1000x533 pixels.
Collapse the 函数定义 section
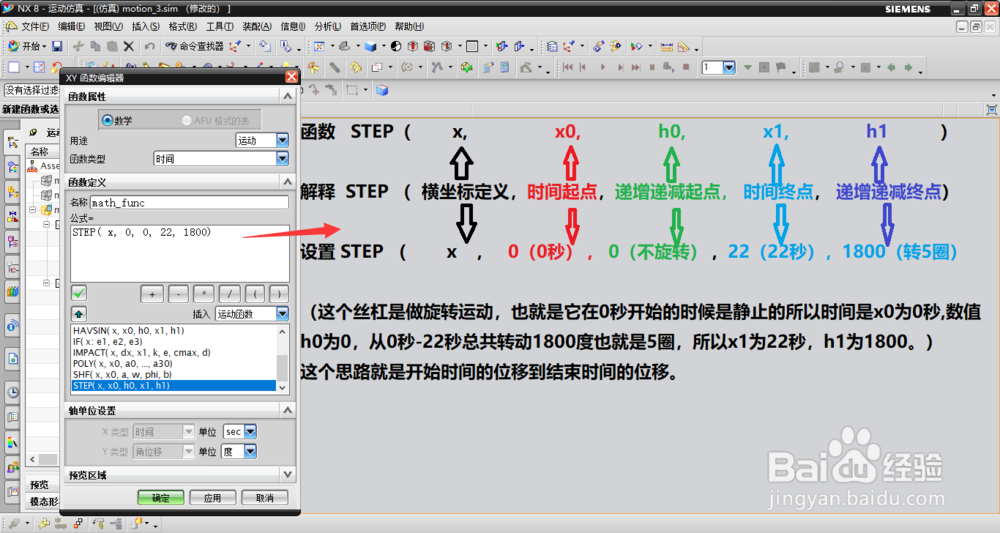288,182
